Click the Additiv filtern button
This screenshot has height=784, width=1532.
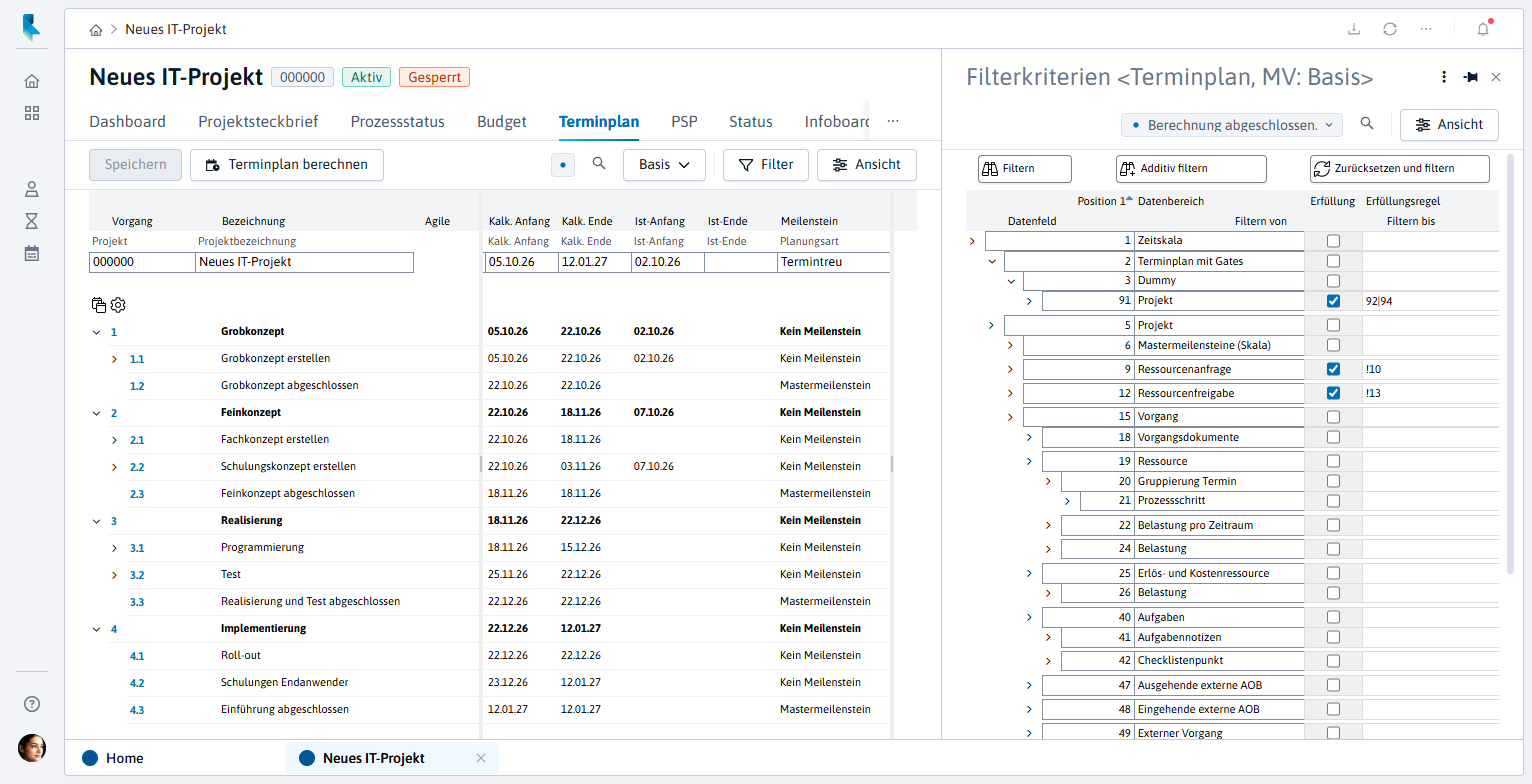pyautogui.click(x=1191, y=169)
